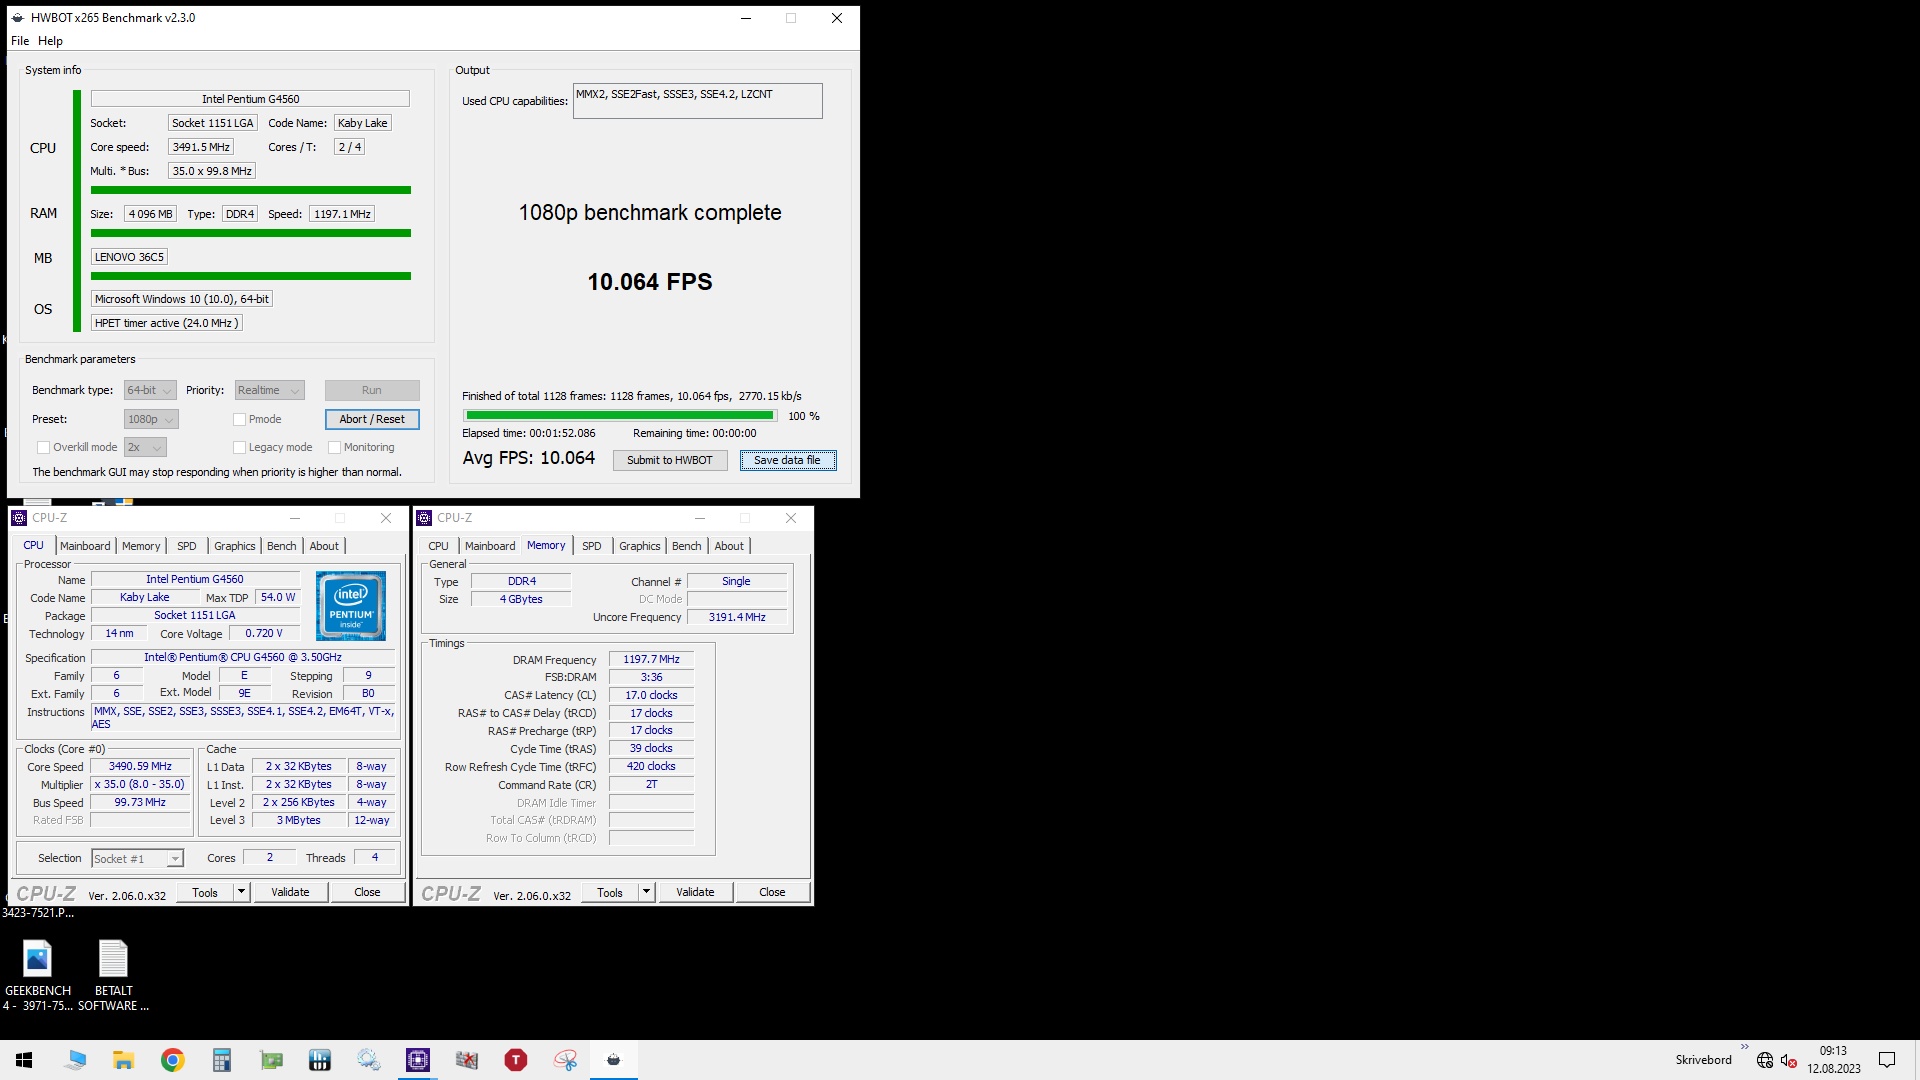Click the DRAM Frequency 1197.7 MHz field
The image size is (1920, 1080).
click(x=651, y=660)
